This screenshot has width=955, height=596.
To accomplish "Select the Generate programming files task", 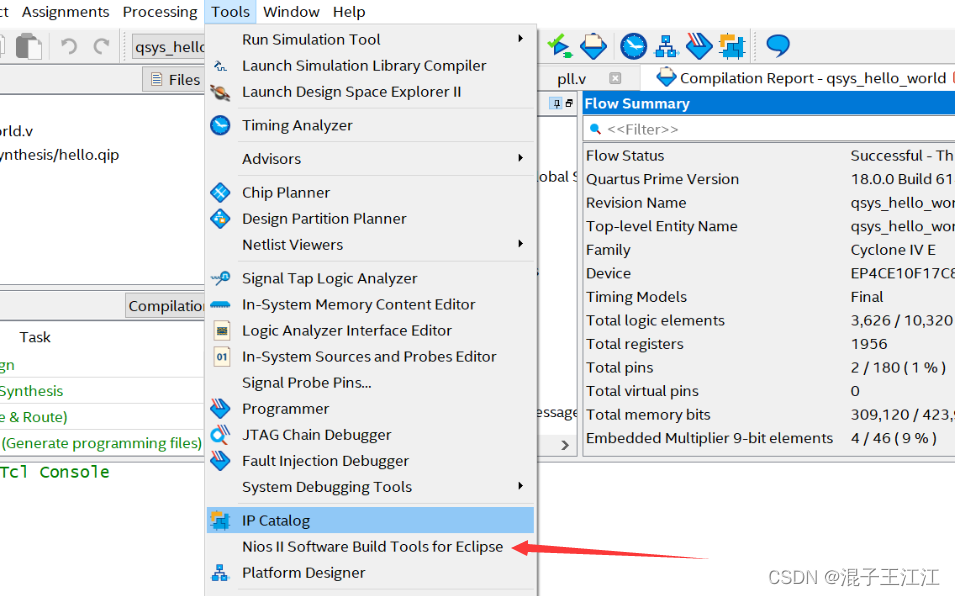I will pyautogui.click(x=102, y=443).
